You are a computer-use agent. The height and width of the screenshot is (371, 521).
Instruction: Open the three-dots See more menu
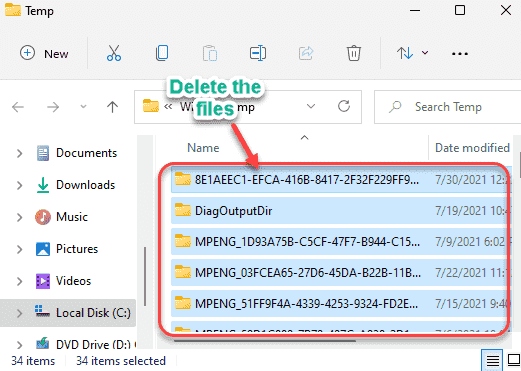(460, 54)
